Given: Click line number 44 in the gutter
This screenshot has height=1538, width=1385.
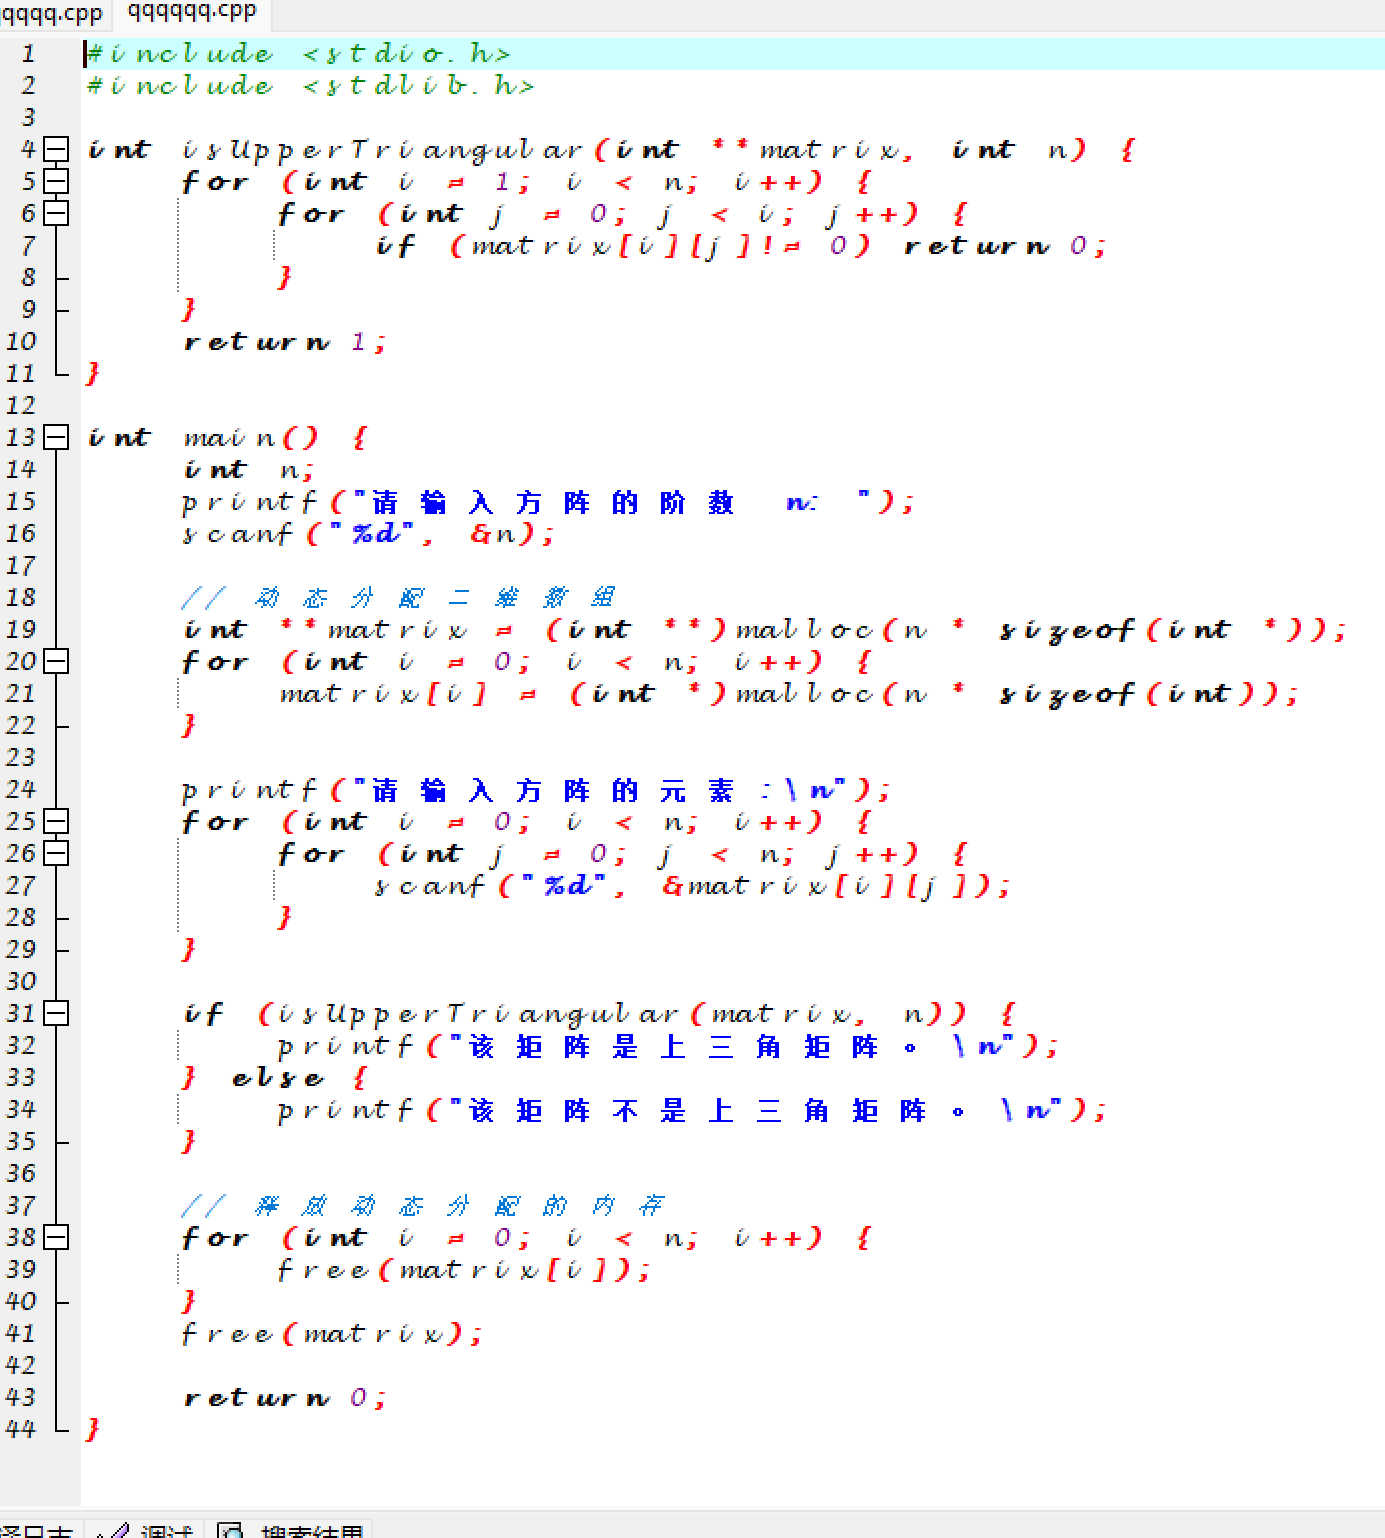Looking at the screenshot, I should [20, 1429].
